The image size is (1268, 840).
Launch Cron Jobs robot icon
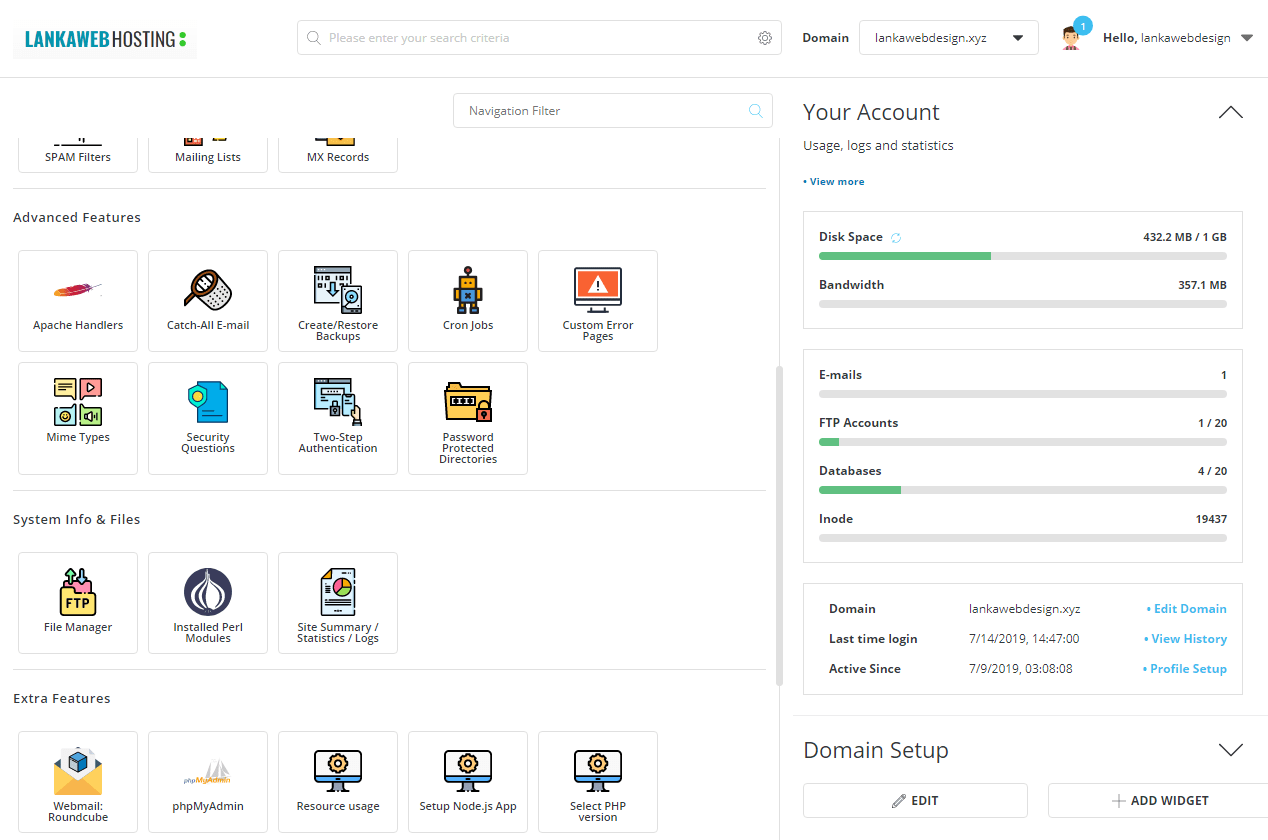[x=468, y=300]
